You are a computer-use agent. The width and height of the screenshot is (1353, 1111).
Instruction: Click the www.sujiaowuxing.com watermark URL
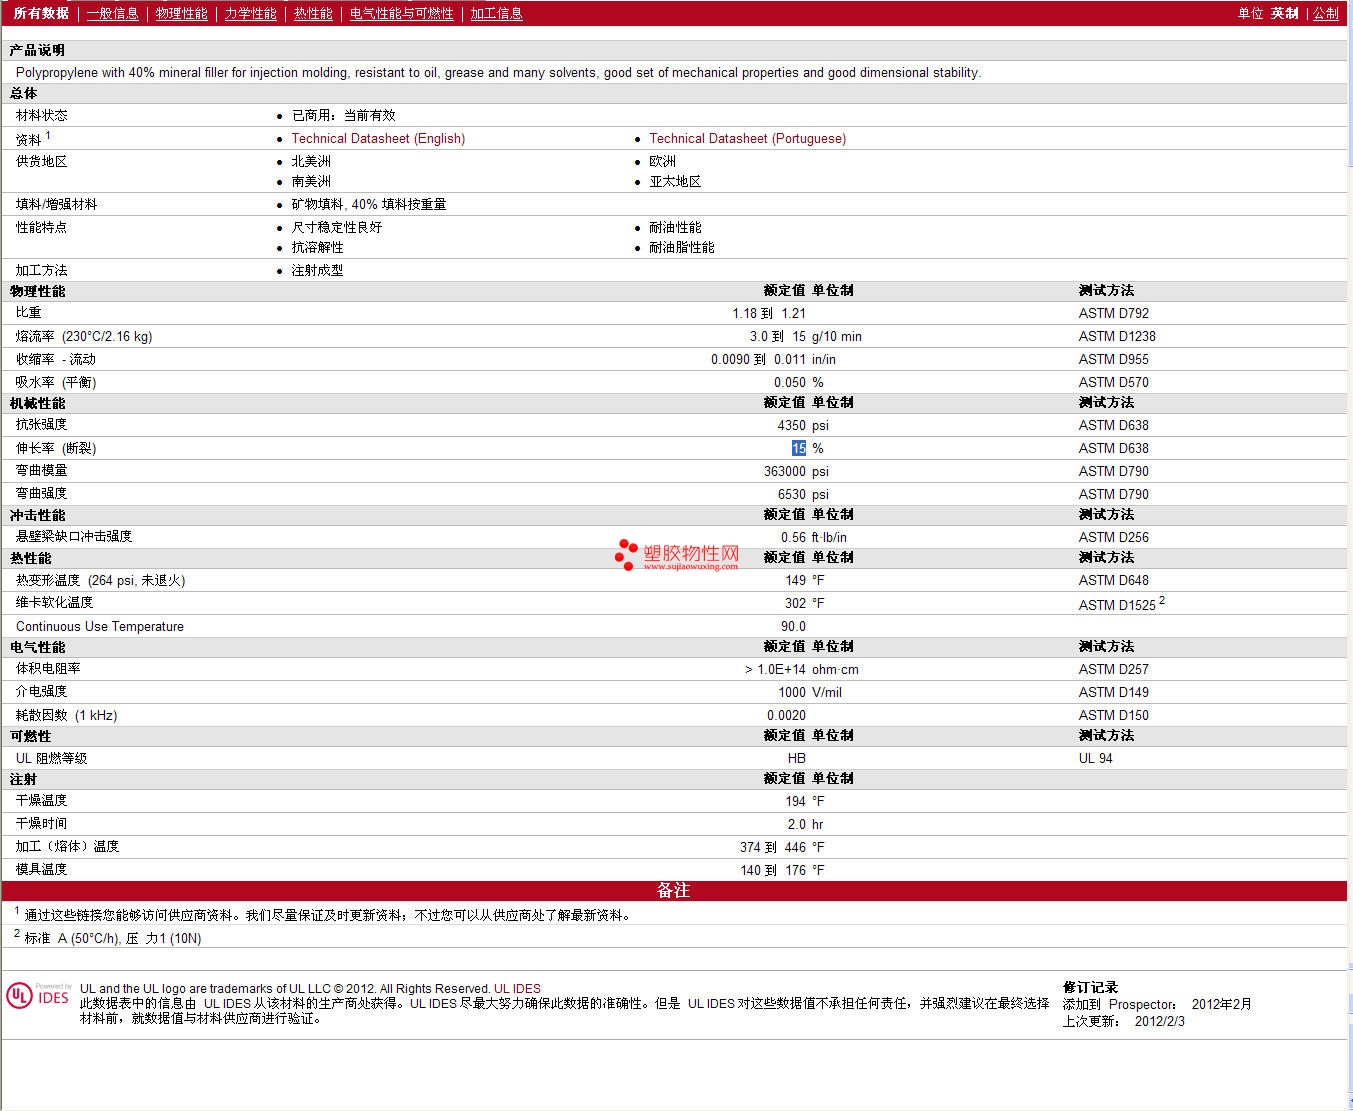(690, 566)
